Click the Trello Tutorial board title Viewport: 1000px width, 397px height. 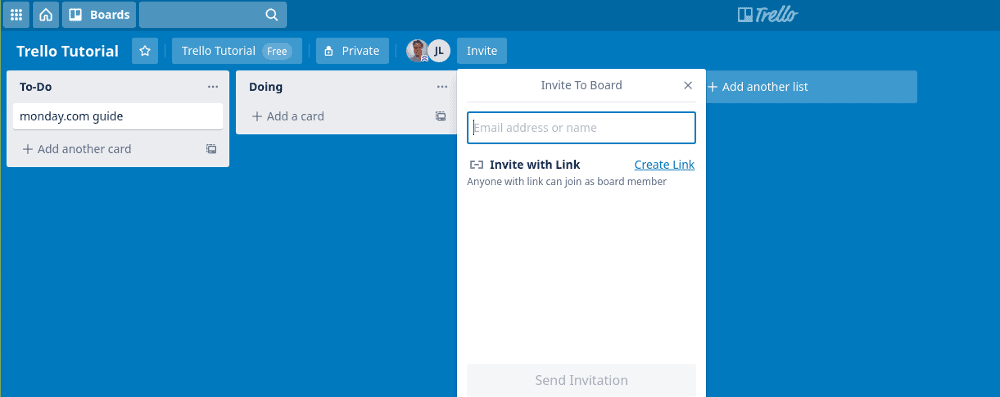(68, 51)
